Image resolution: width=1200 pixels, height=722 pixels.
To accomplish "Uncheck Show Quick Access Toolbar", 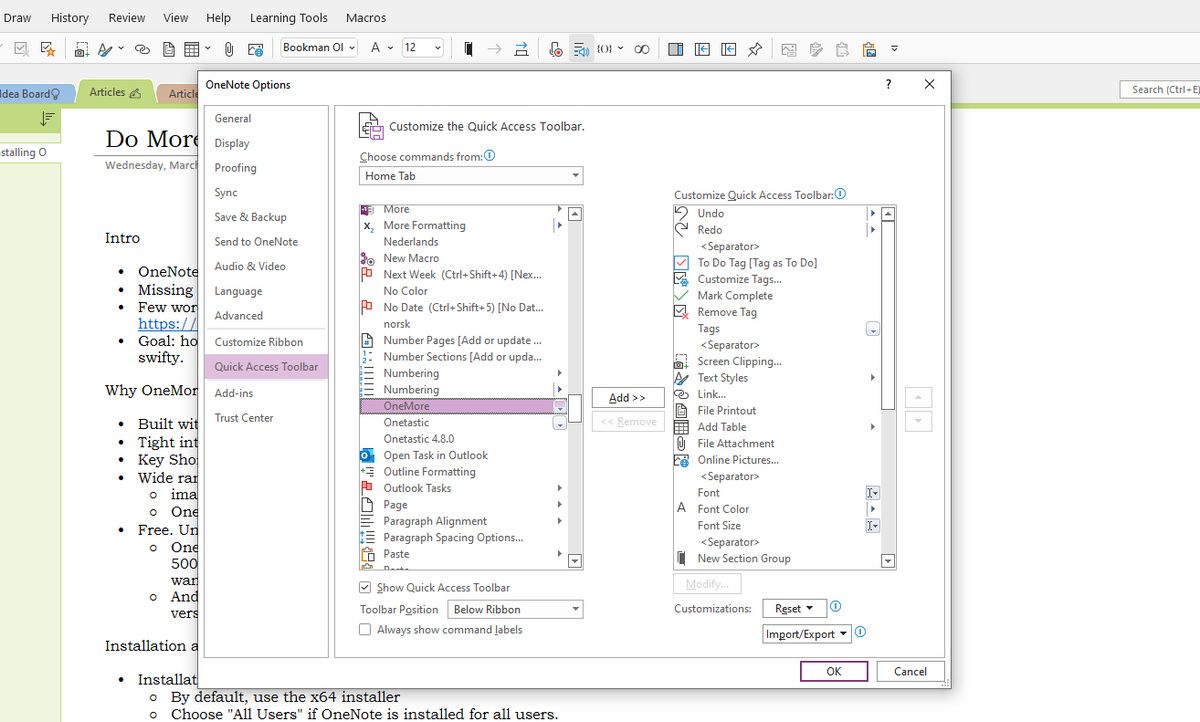I will (x=365, y=588).
